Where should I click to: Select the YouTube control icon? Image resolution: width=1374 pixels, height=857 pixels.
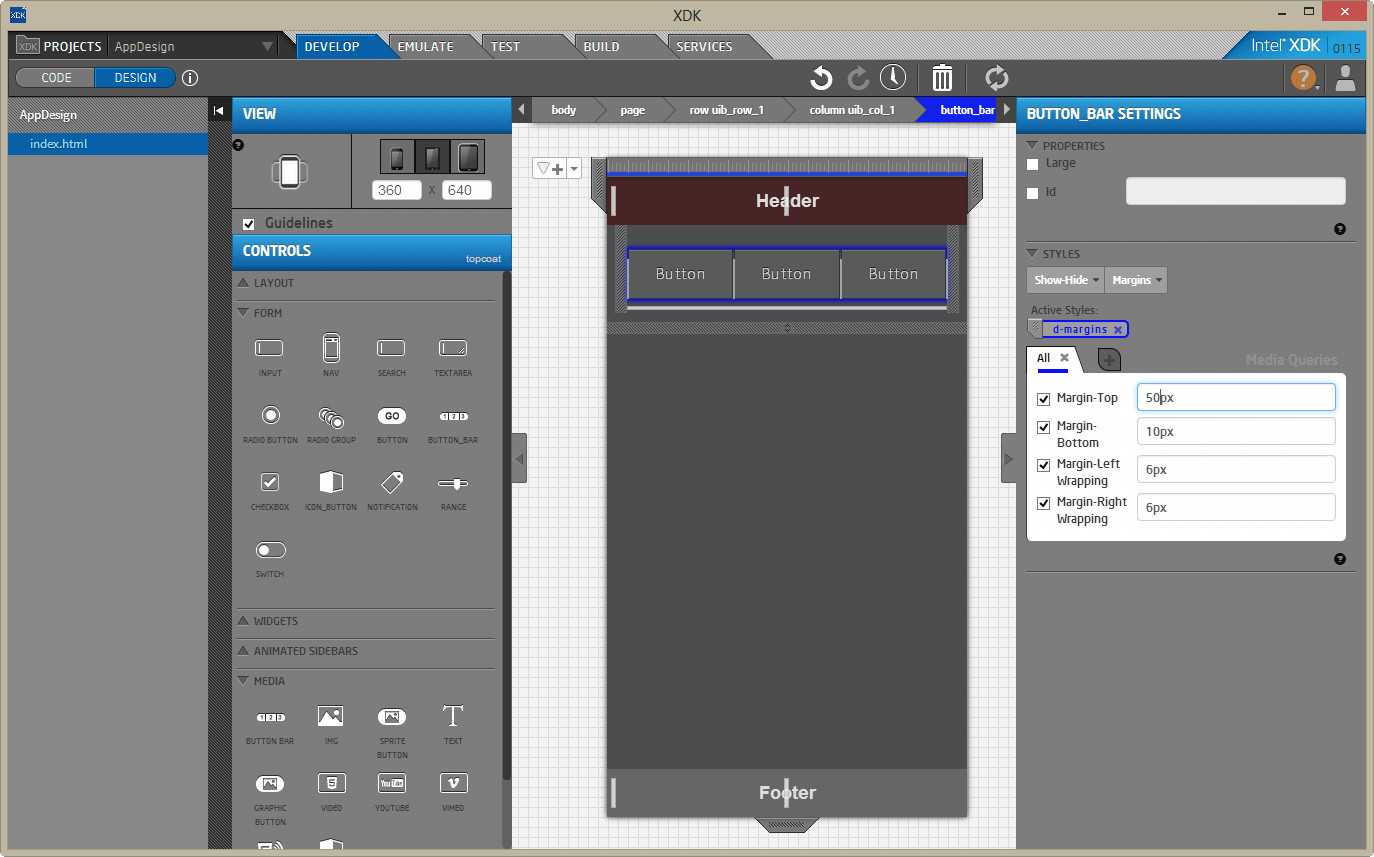tap(392, 783)
